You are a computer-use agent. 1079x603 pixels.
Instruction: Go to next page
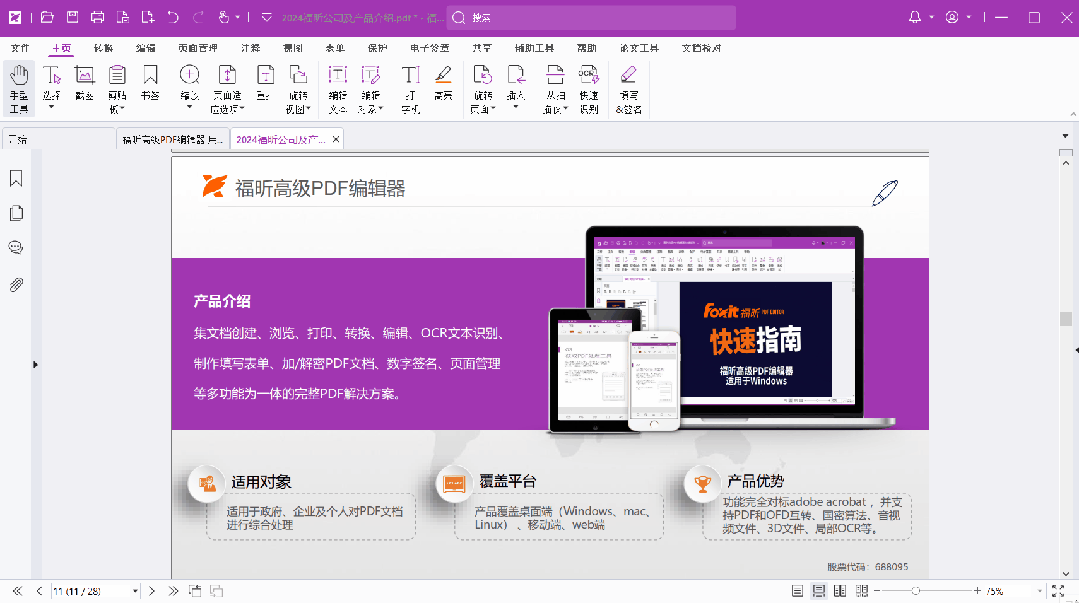pyautogui.click(x=152, y=591)
